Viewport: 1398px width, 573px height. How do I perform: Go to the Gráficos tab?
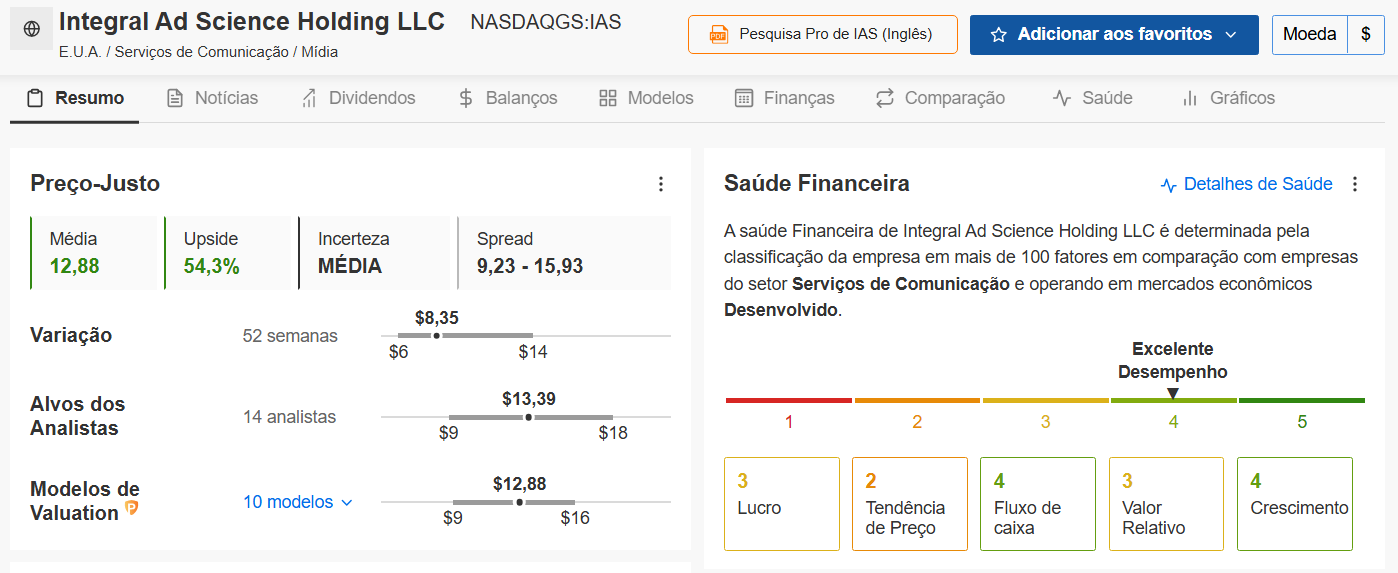click(1228, 98)
